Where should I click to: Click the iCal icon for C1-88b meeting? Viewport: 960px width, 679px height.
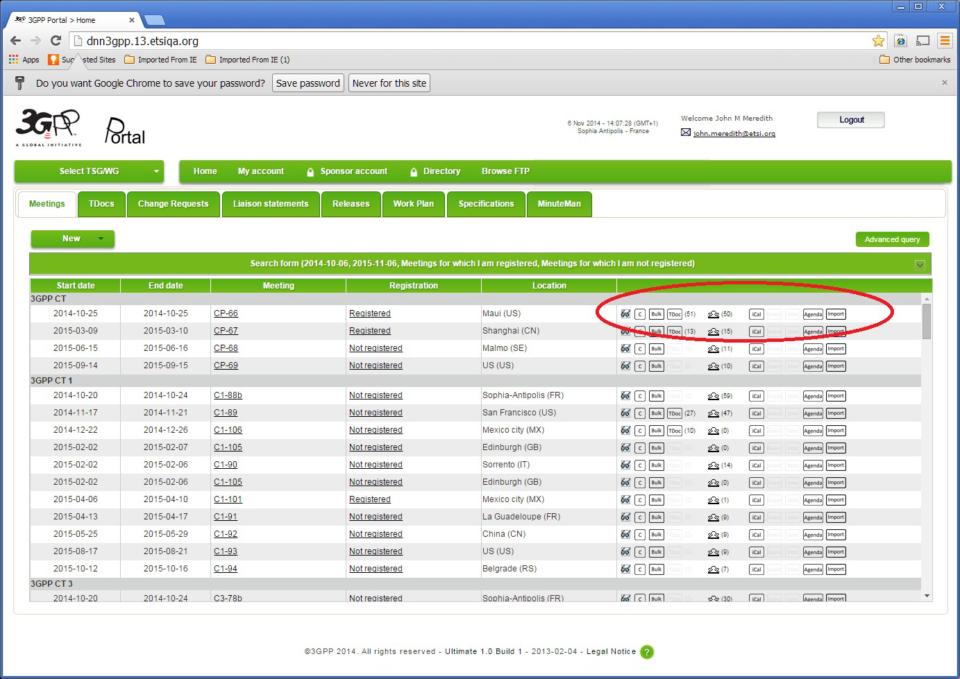[x=757, y=396]
